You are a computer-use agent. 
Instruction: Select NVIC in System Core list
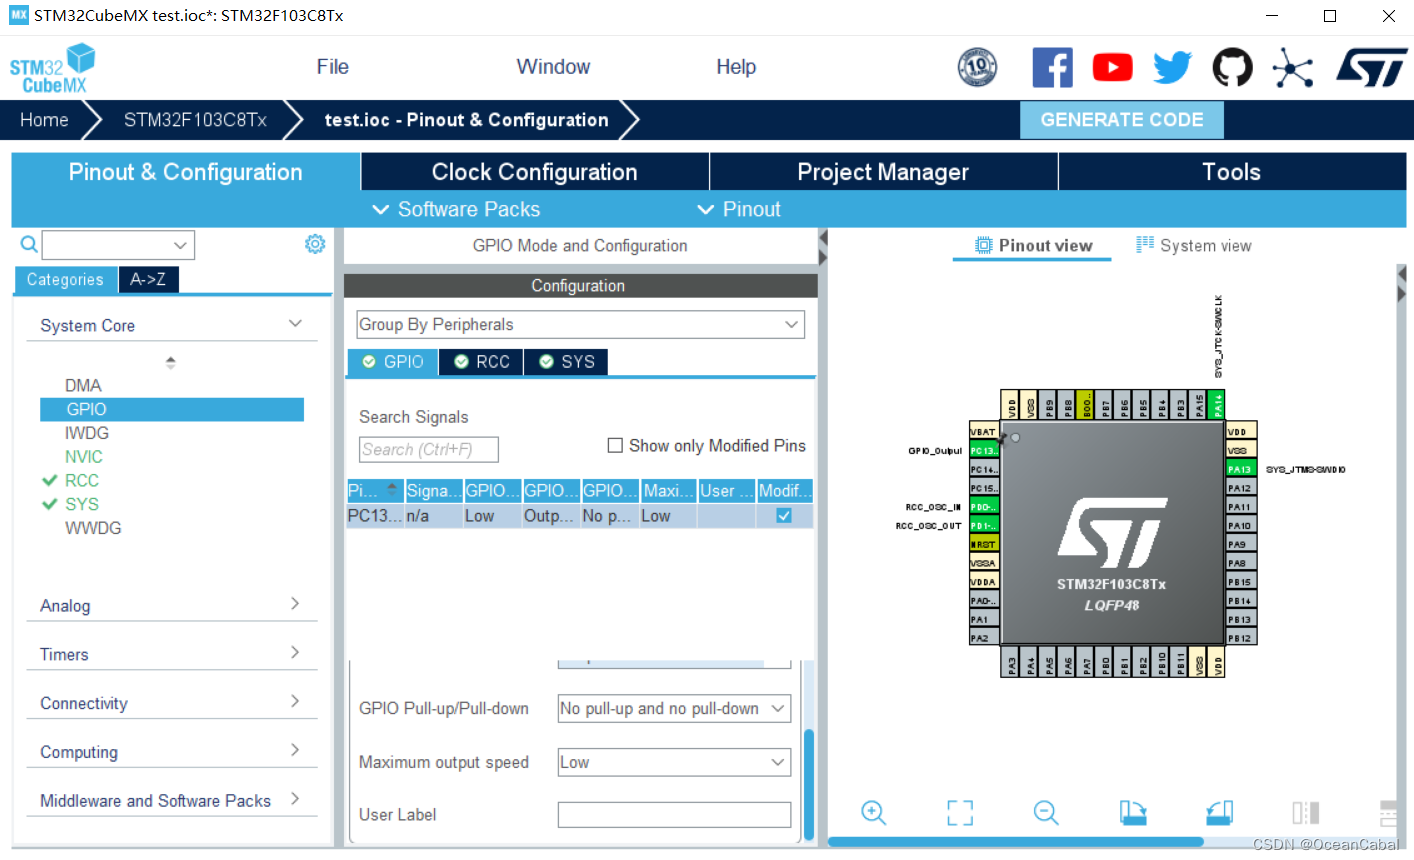pos(84,456)
